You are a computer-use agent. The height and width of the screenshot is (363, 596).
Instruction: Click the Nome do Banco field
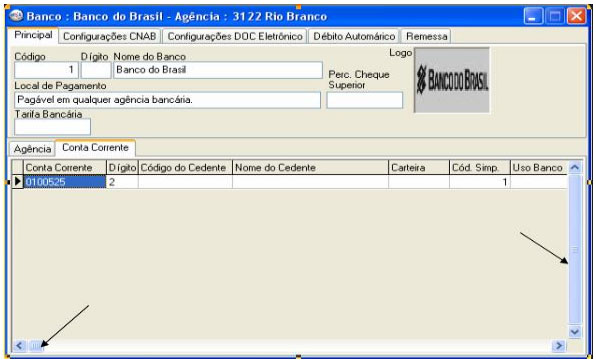(x=218, y=70)
